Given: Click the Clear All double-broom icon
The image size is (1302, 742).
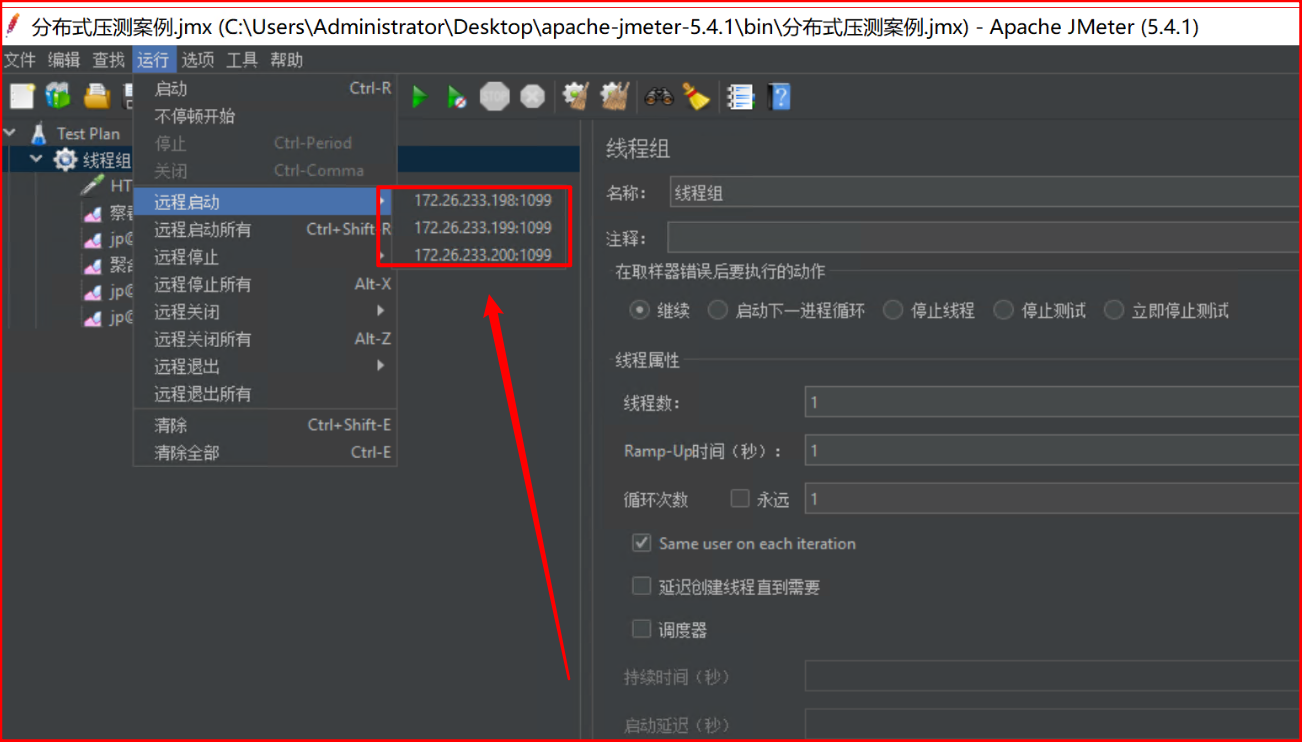Looking at the screenshot, I should (613, 97).
